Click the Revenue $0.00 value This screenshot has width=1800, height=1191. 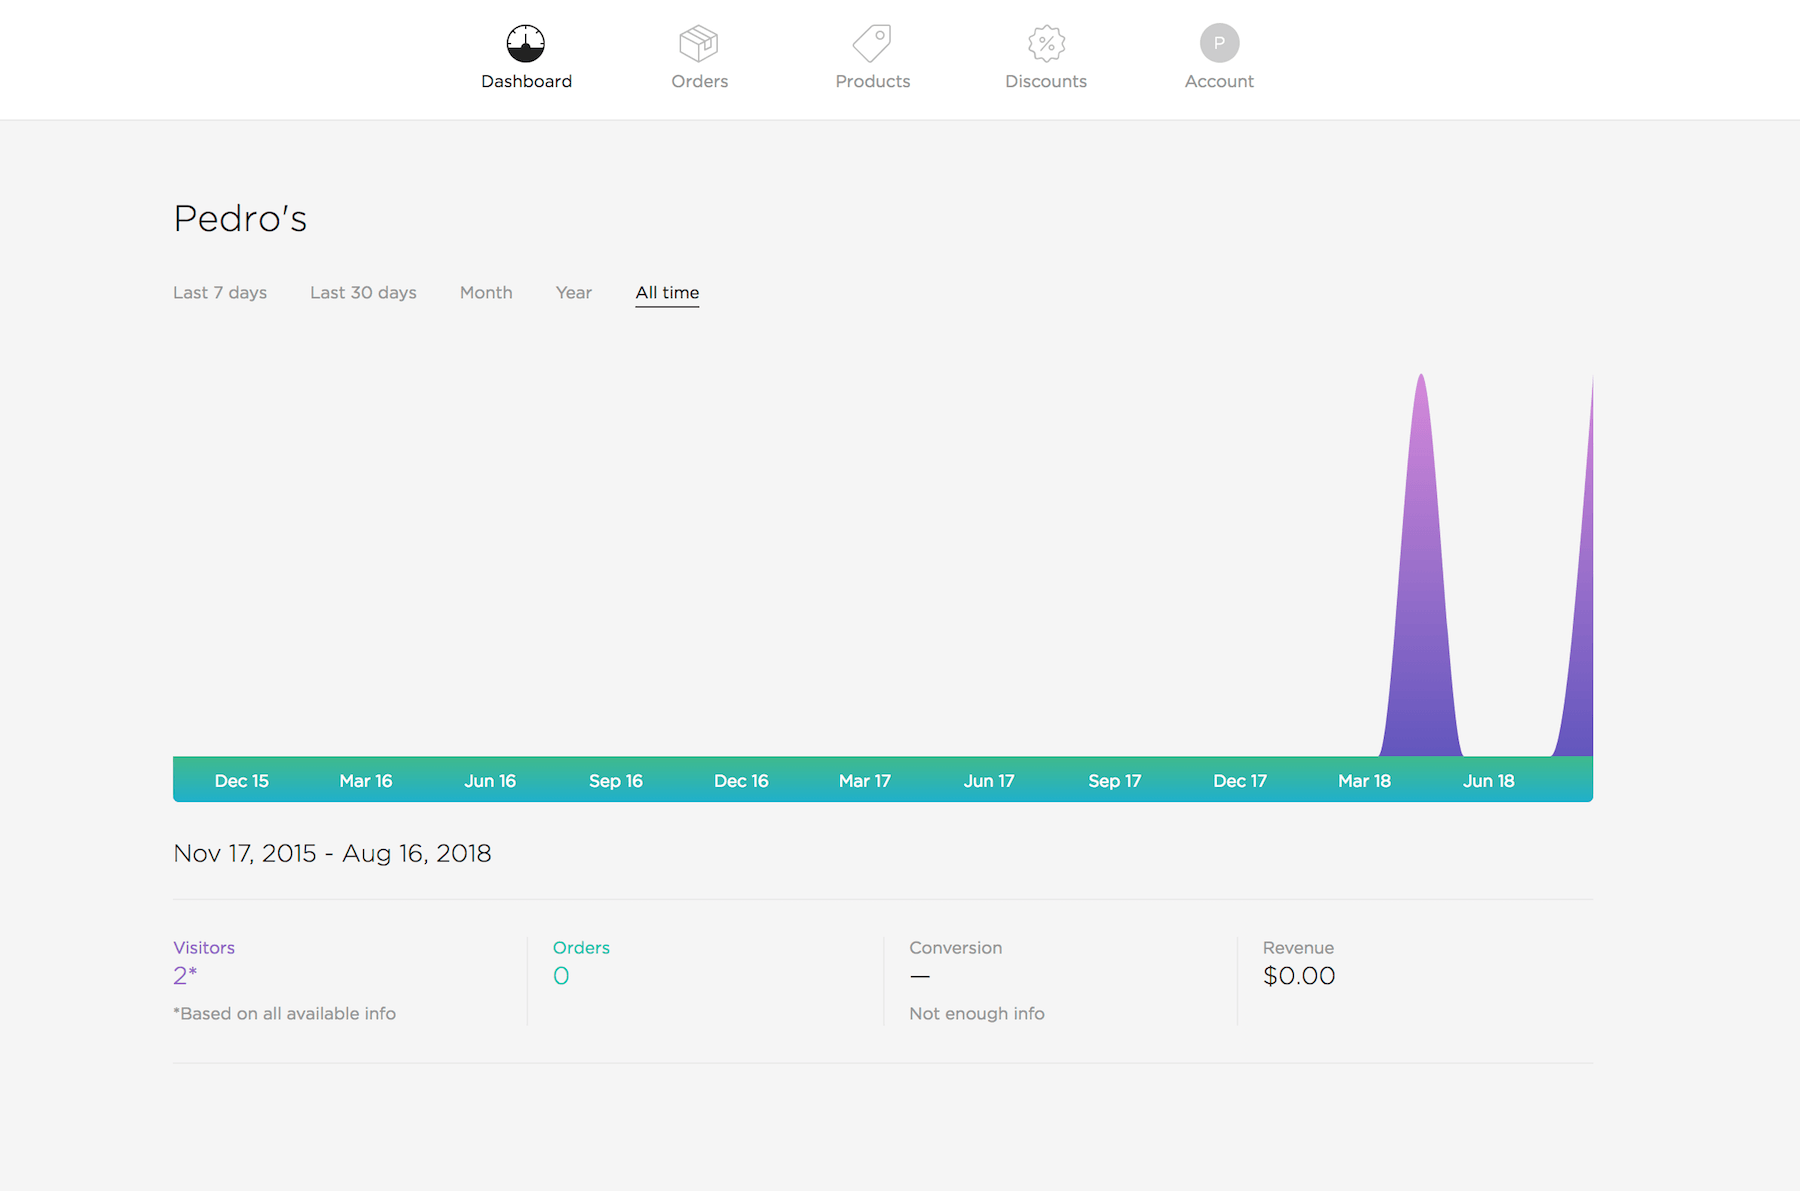pyautogui.click(x=1299, y=976)
